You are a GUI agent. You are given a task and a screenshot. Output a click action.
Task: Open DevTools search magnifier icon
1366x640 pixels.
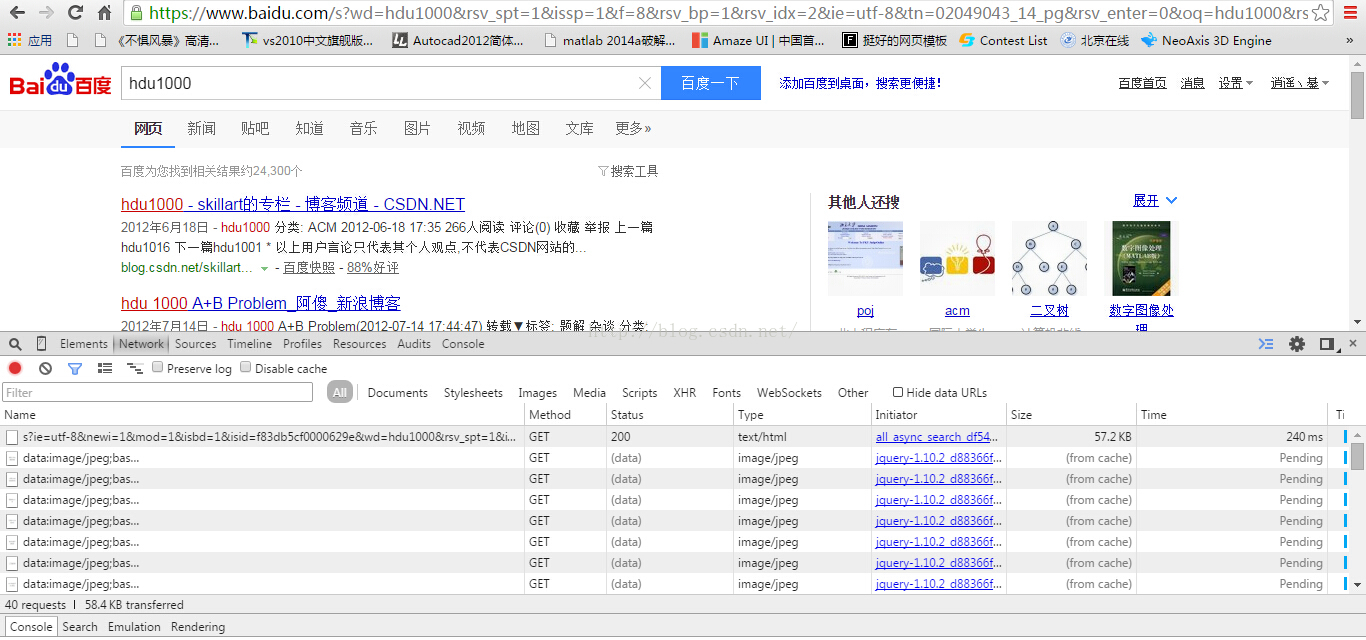pos(15,344)
